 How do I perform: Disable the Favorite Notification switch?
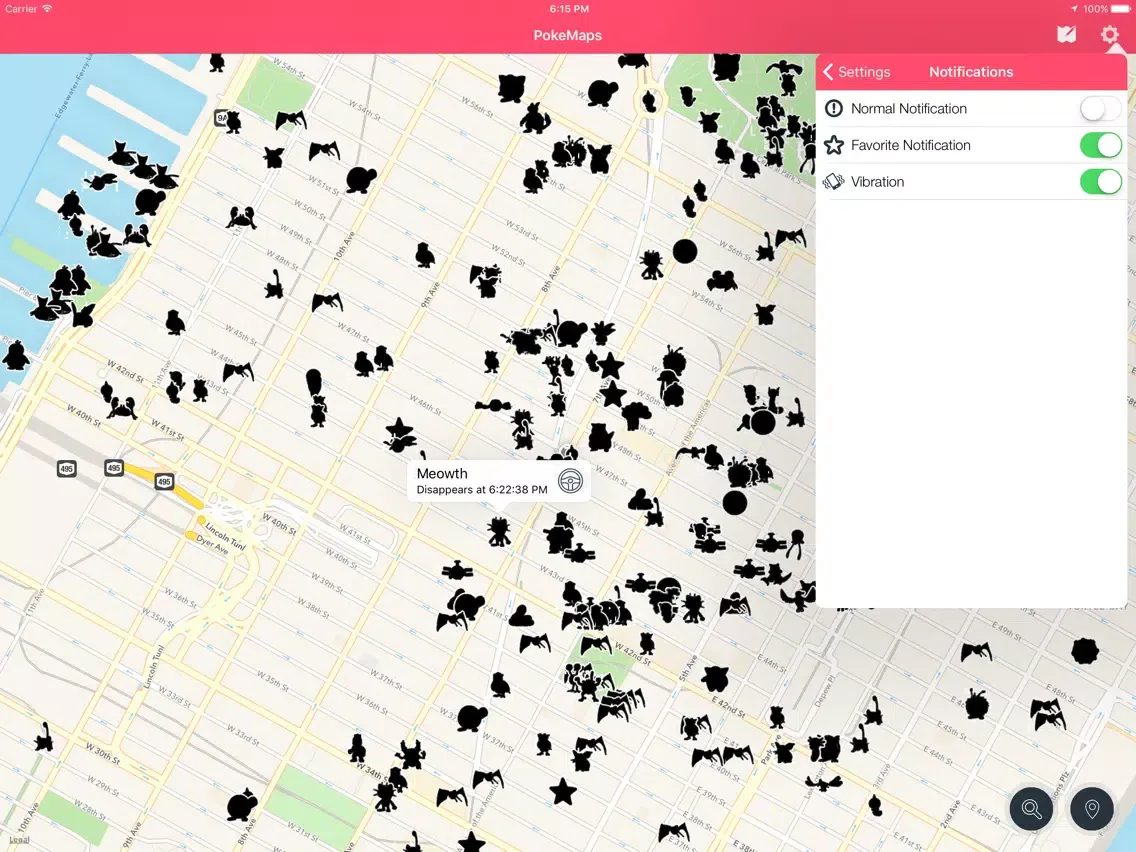[x=1100, y=145]
